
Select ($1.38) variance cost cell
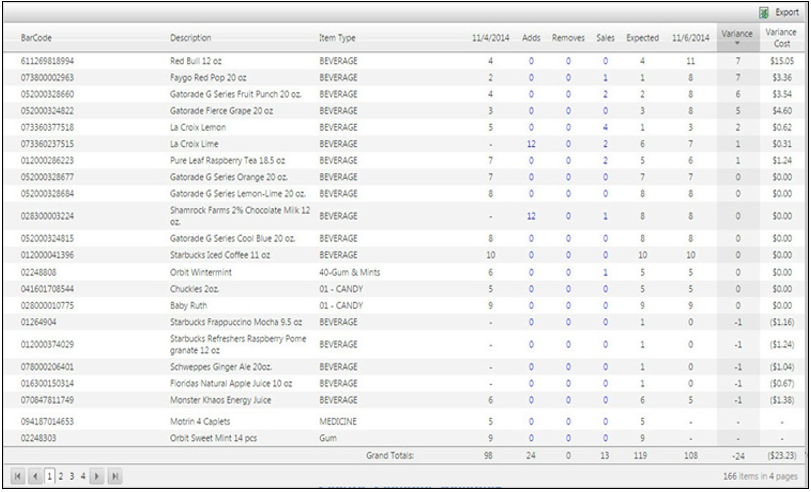click(781, 400)
